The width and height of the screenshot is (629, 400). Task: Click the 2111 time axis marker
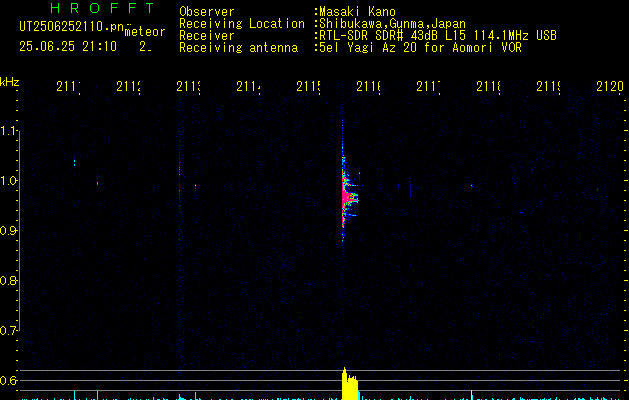click(68, 86)
